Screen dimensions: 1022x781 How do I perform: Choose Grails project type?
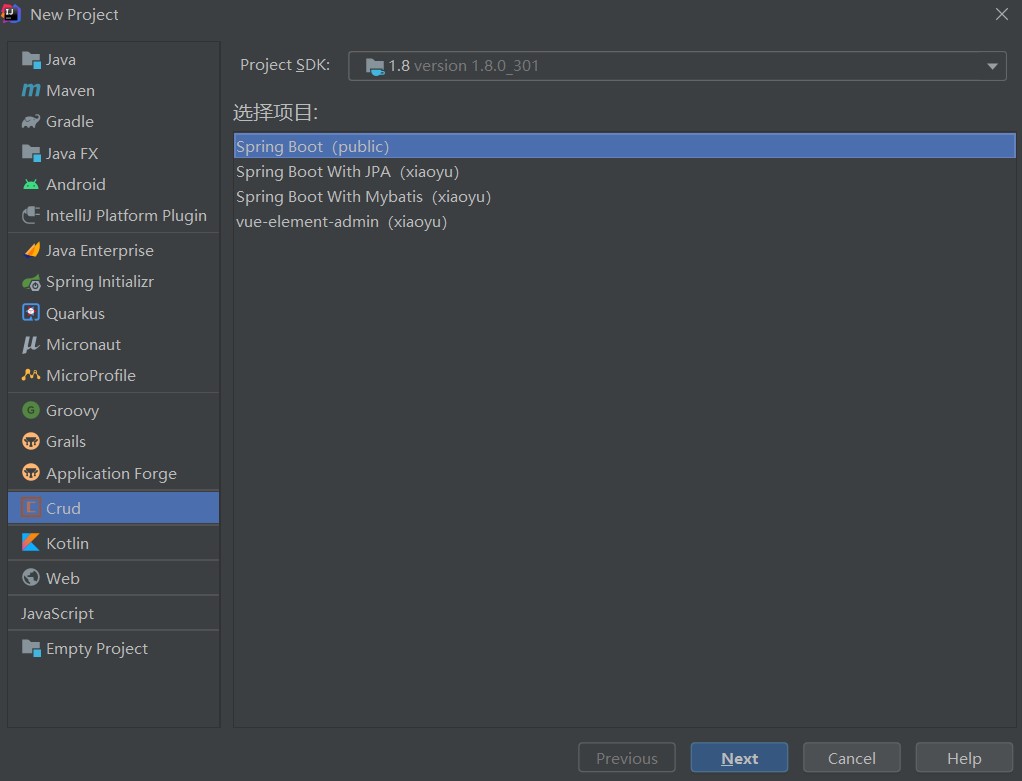113,441
